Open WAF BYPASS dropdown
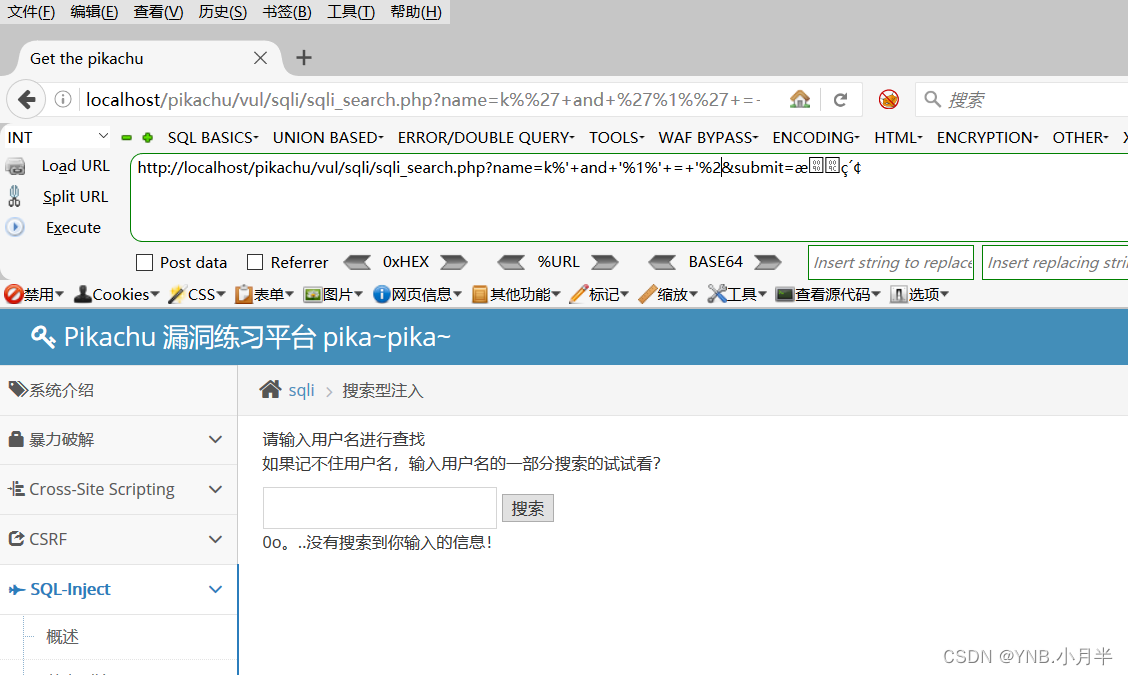The height and width of the screenshot is (675, 1128). (x=709, y=137)
